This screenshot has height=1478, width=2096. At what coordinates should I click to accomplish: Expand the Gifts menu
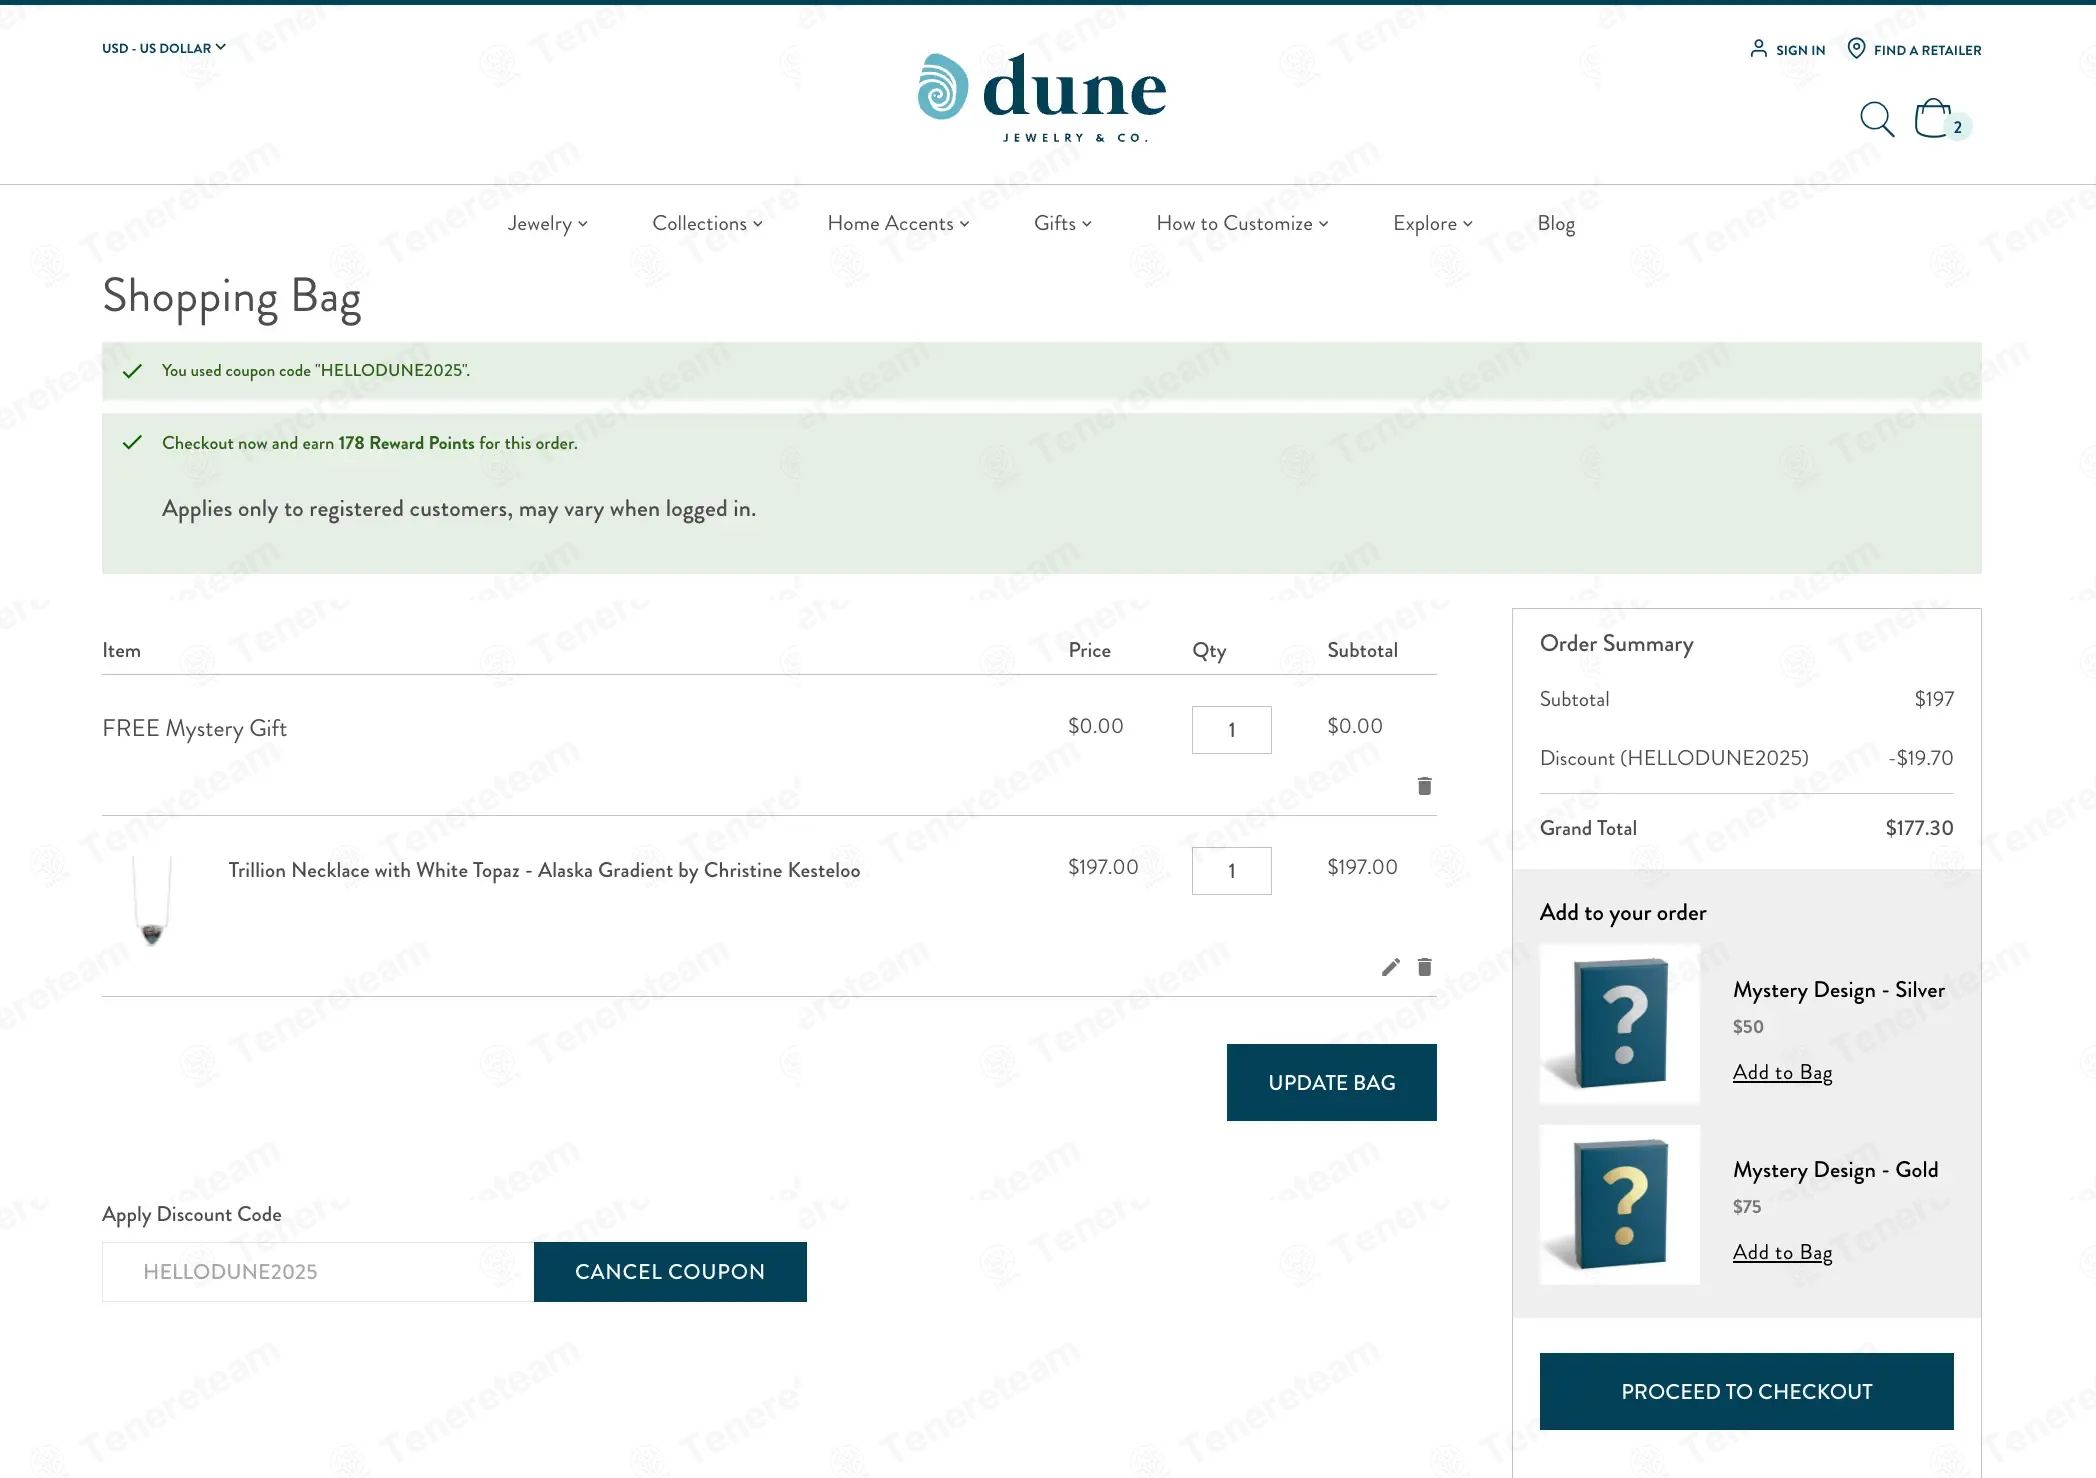click(x=1062, y=223)
